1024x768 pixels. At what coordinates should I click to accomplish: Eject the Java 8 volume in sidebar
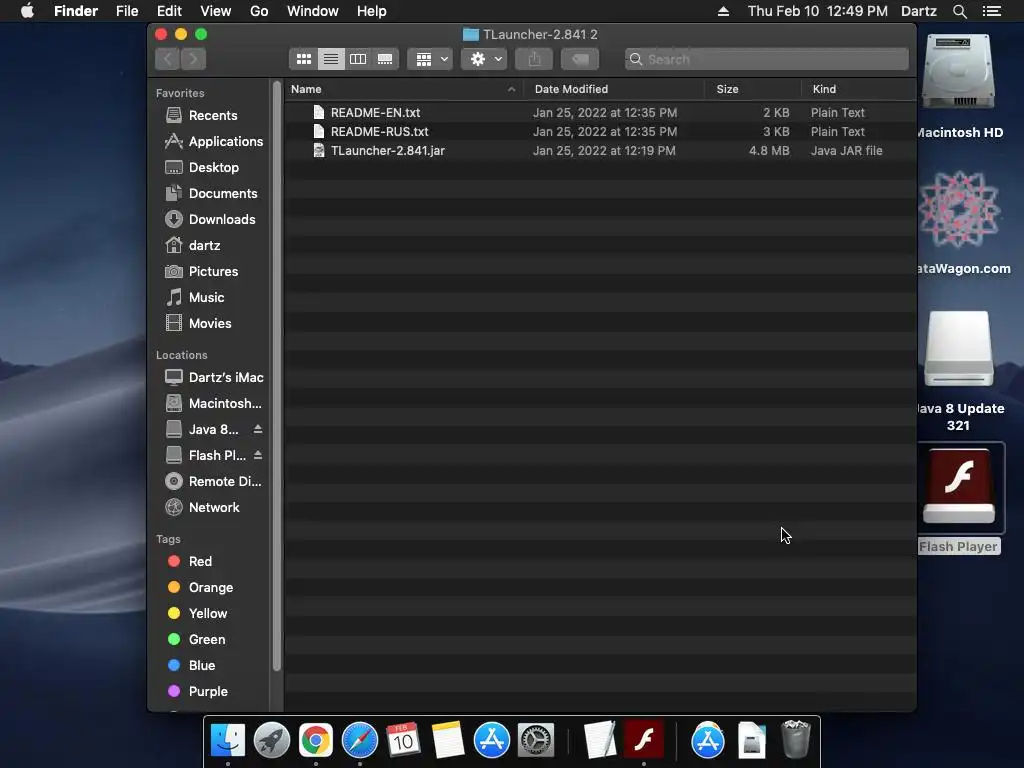pos(258,429)
